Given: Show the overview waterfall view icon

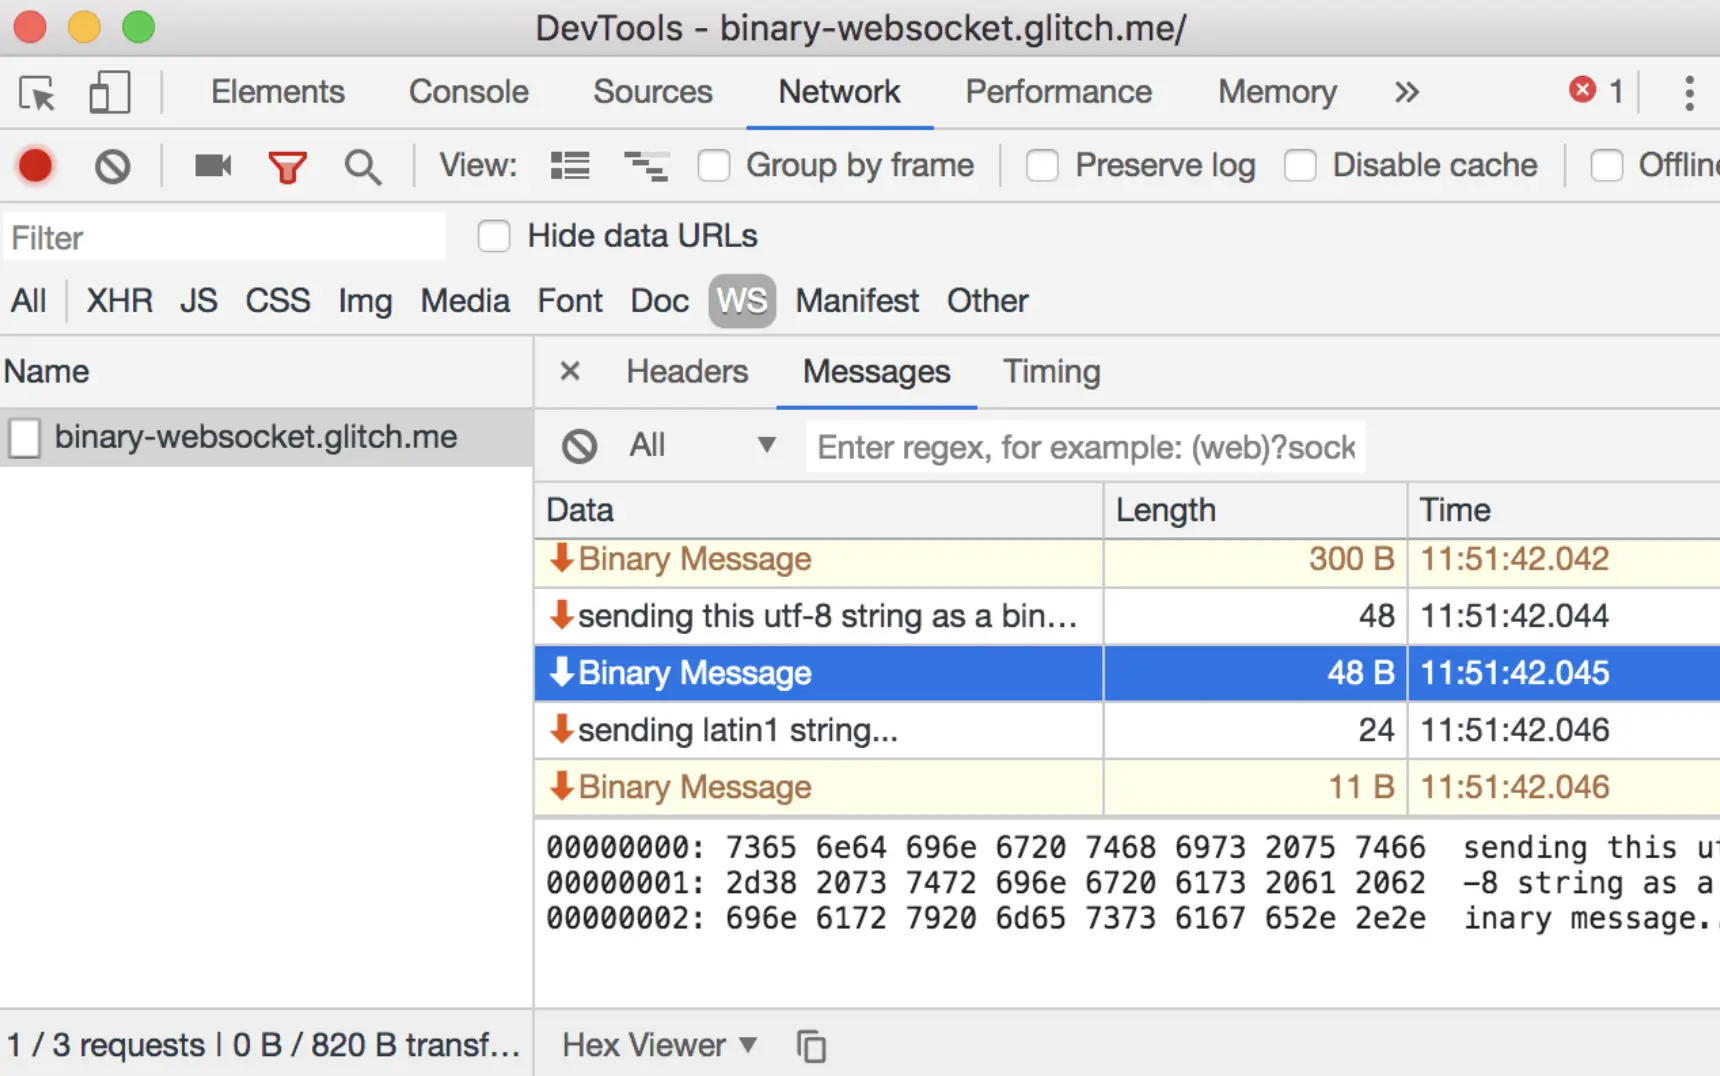Looking at the screenshot, I should pyautogui.click(x=645, y=166).
